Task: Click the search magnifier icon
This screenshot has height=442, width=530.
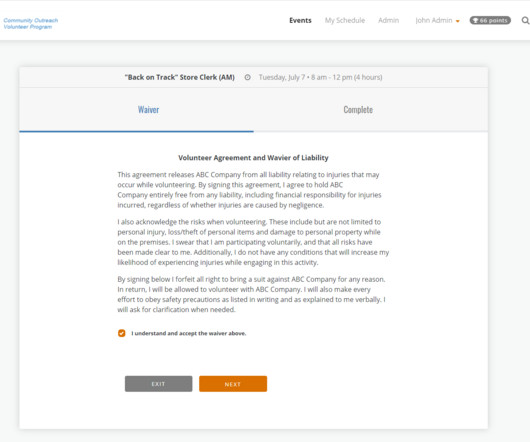Action: point(525,21)
